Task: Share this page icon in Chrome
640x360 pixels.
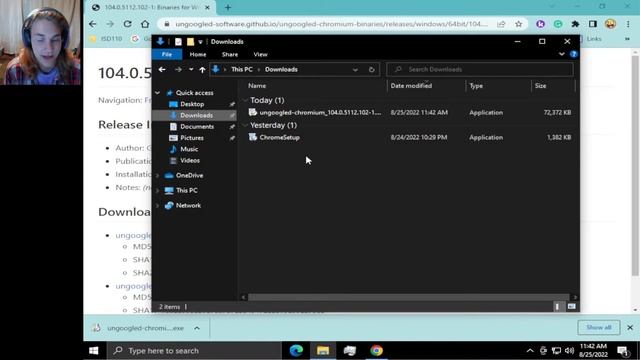Action: point(501,24)
